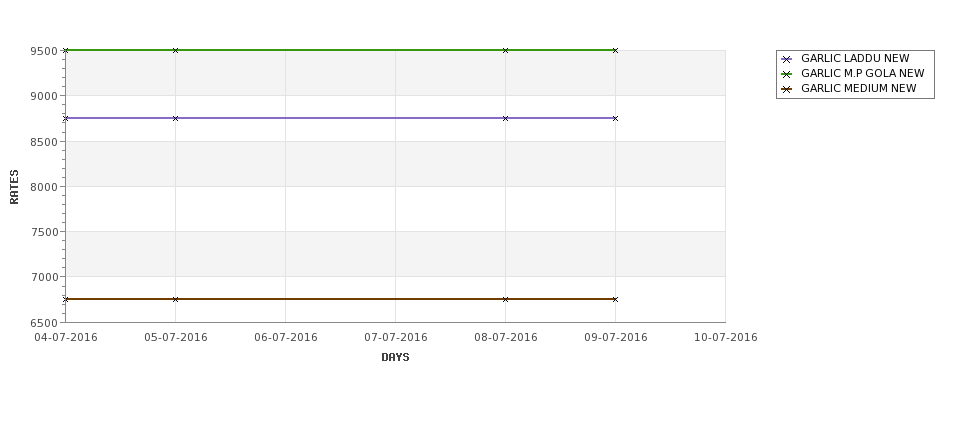
Task: Select purple line data point at 05-07-2016
Action: click(175, 118)
